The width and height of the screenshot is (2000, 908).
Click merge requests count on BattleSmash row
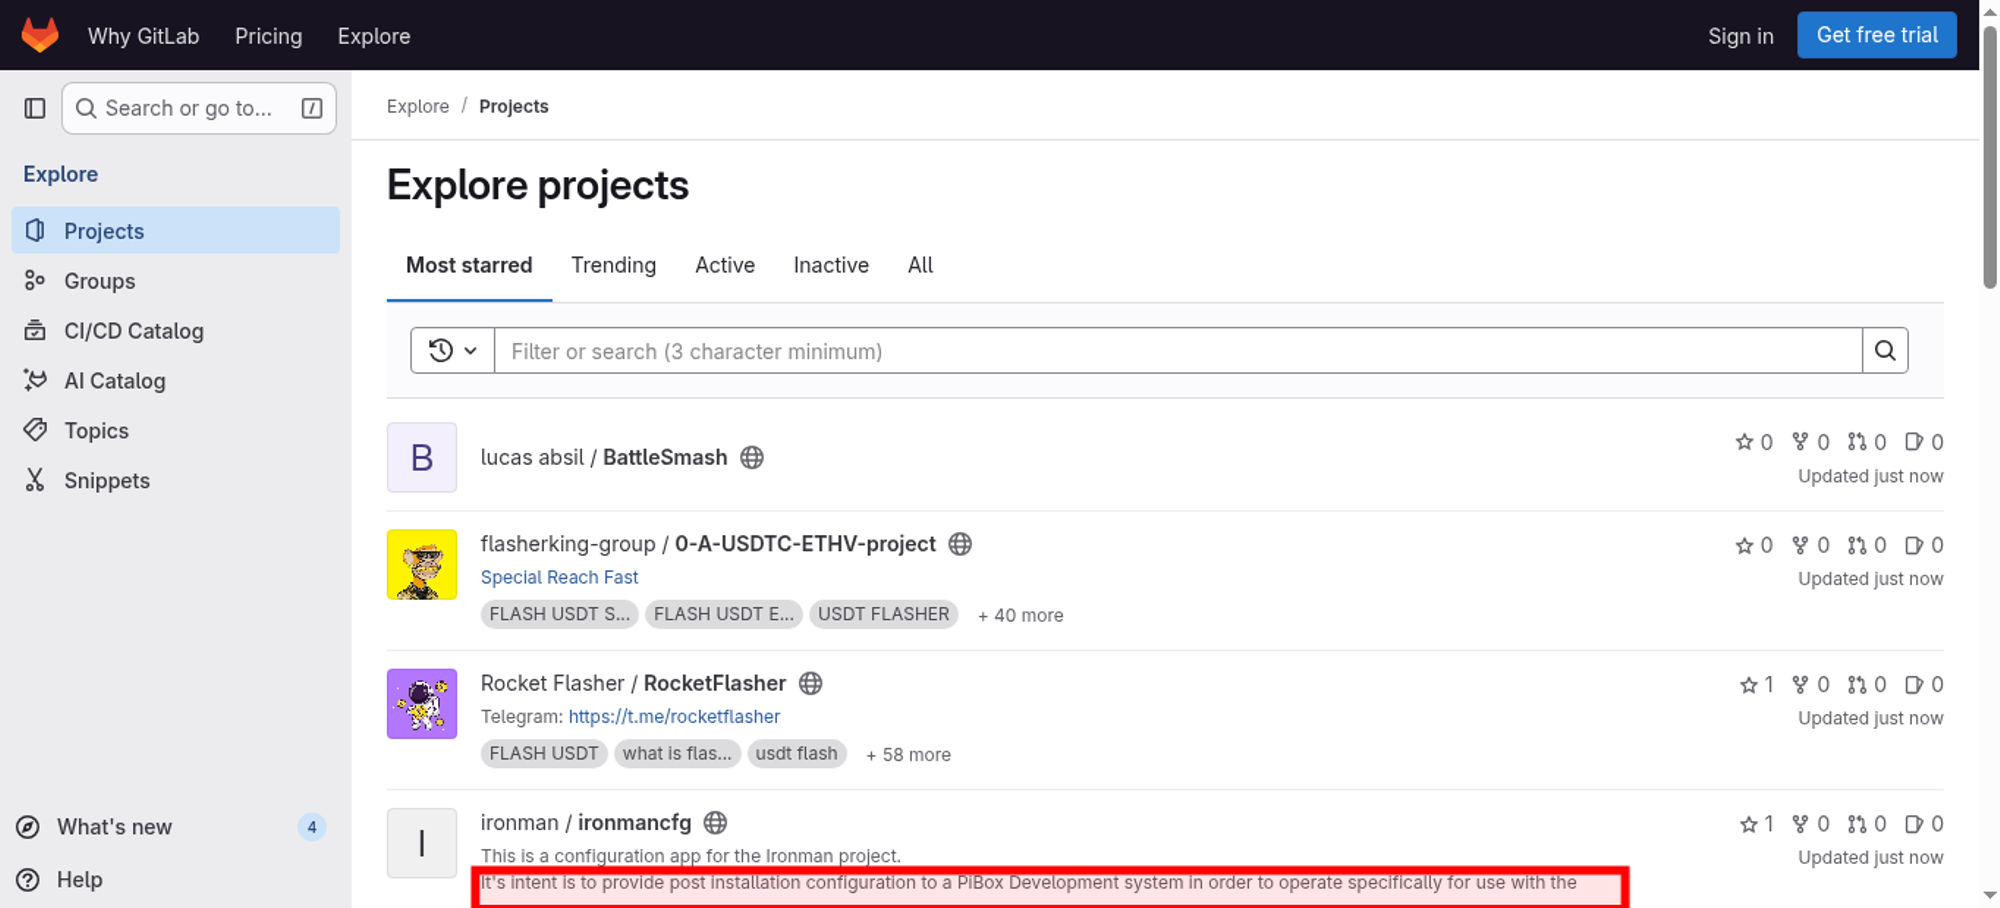click(x=1867, y=442)
